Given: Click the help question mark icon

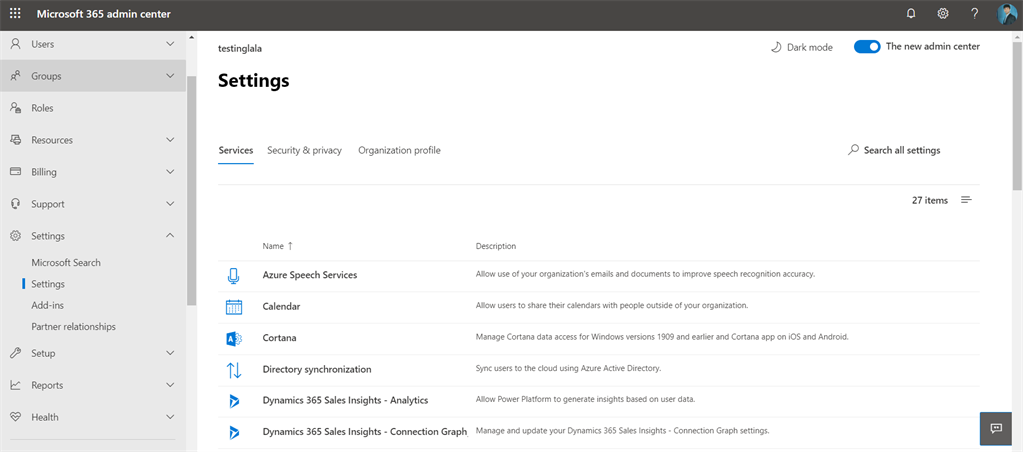Looking at the screenshot, I should click(974, 14).
